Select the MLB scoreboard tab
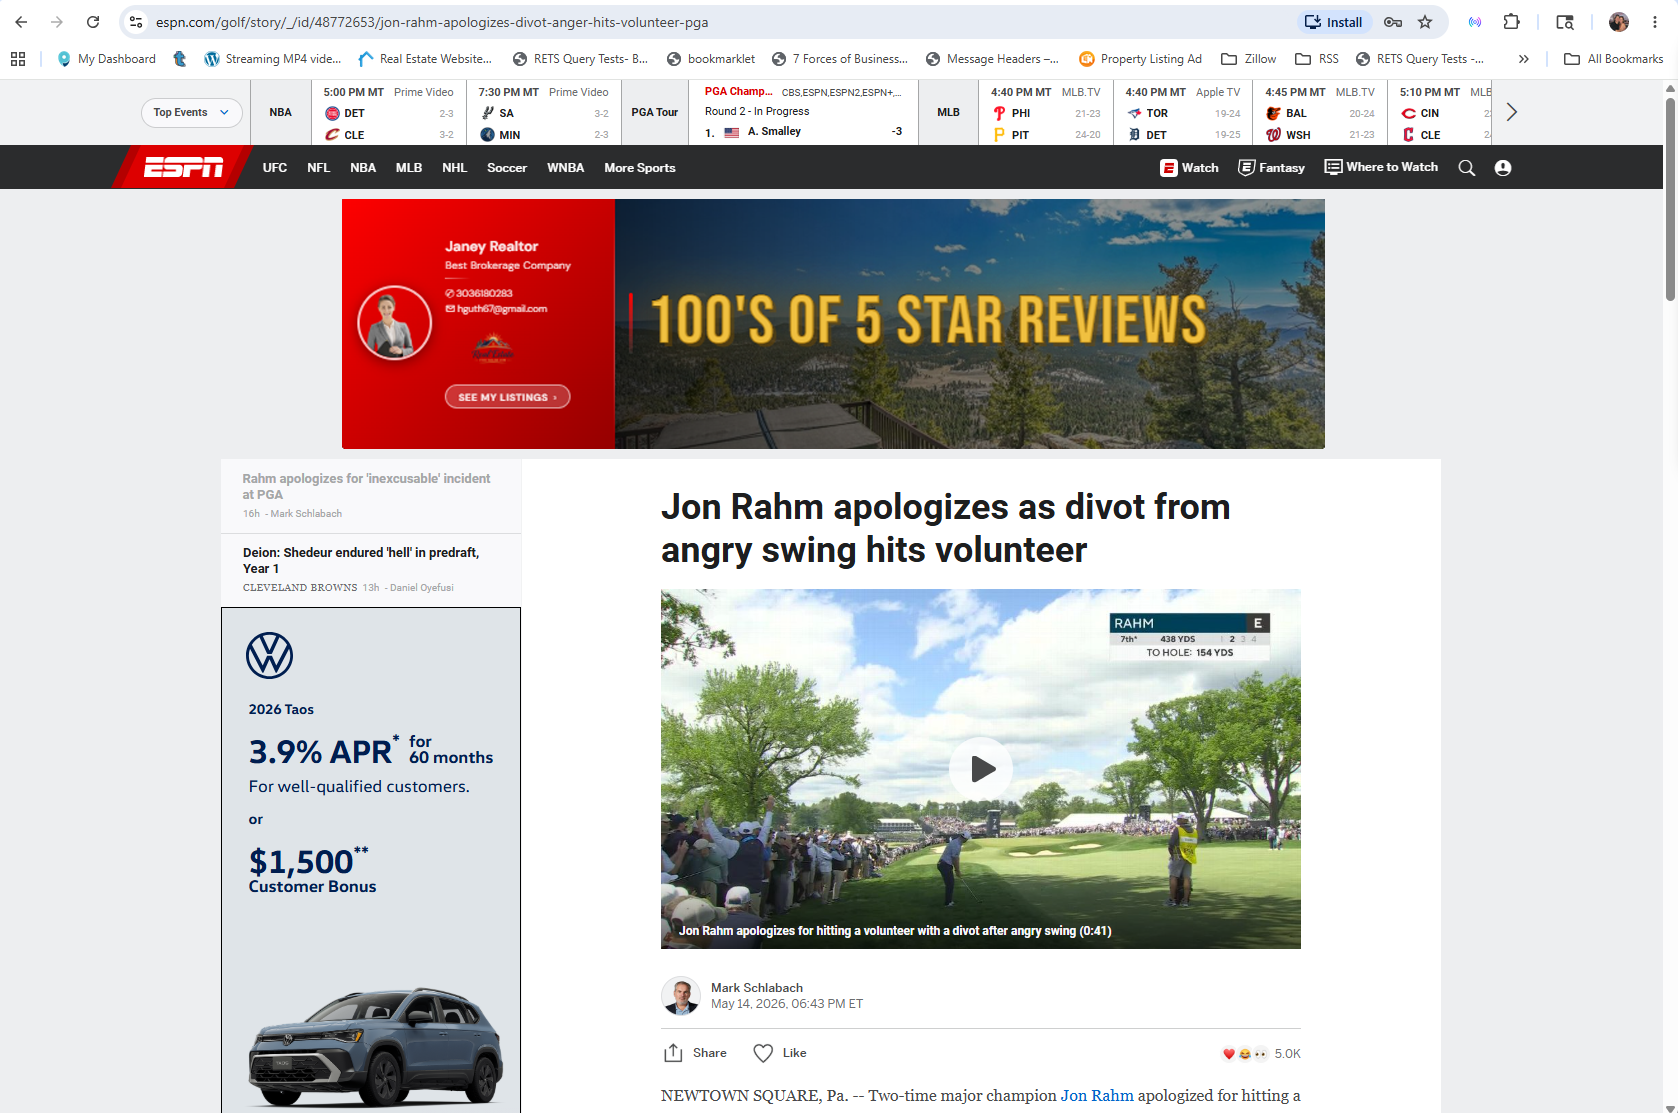Viewport: 1678px width, 1113px height. coord(948,112)
